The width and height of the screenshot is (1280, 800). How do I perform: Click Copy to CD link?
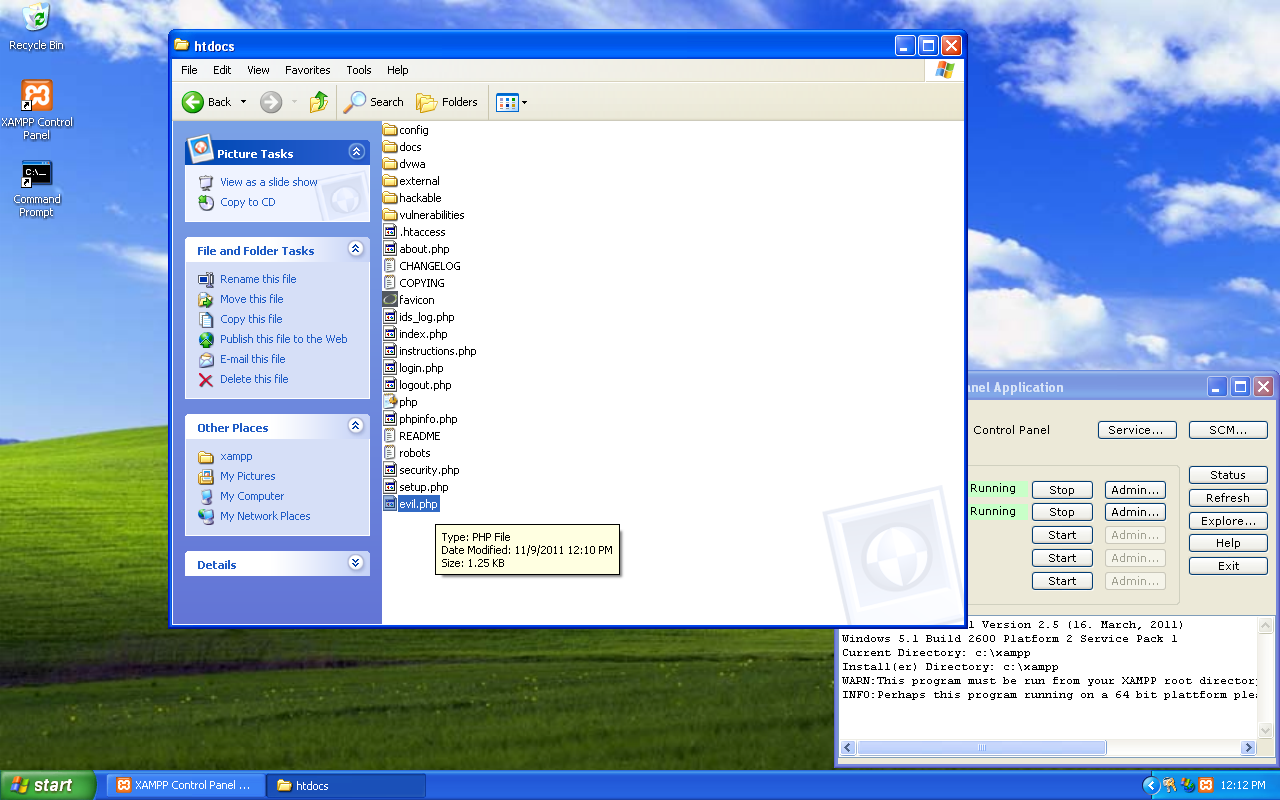point(247,202)
